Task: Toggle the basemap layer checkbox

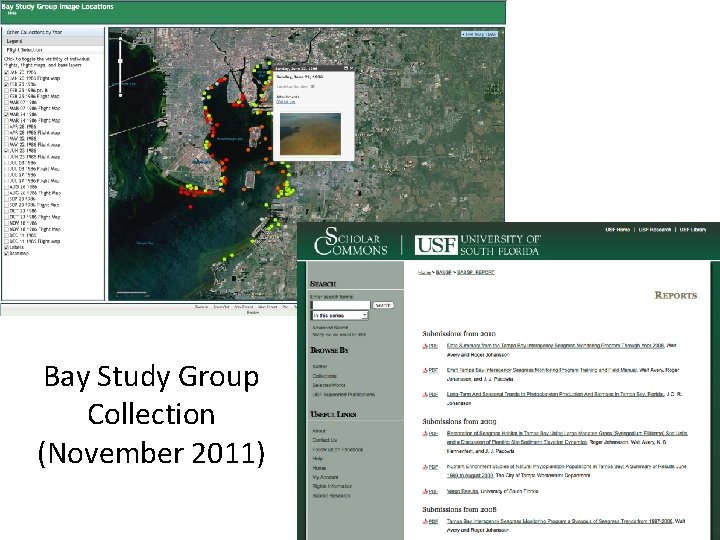Action: click(6, 253)
